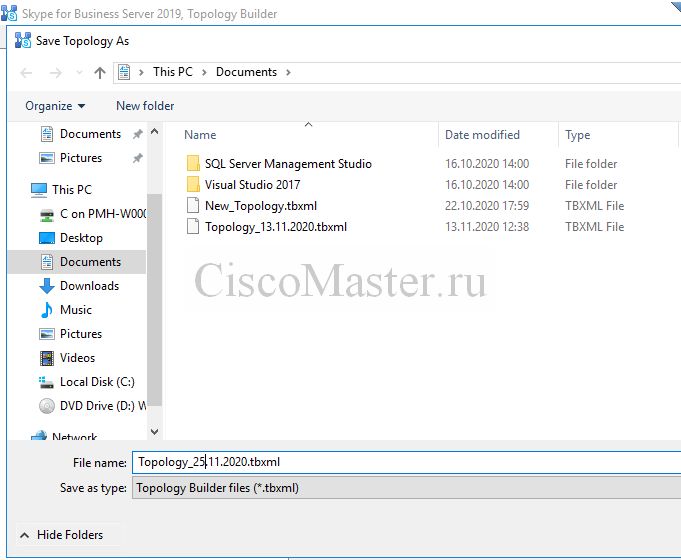Open the recent locations dropdown arrow
Viewport: 681px width, 560px height.
tap(79, 73)
